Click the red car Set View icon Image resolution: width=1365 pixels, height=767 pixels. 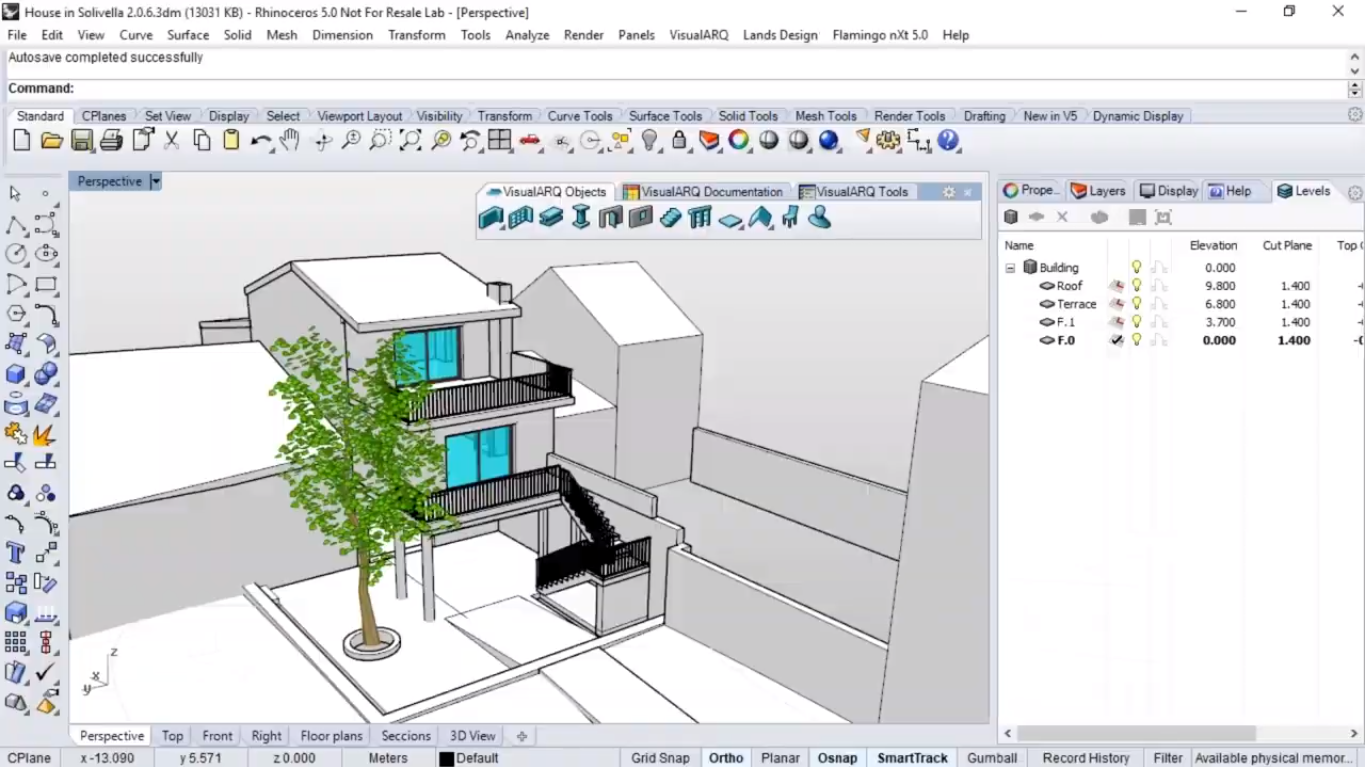point(530,141)
